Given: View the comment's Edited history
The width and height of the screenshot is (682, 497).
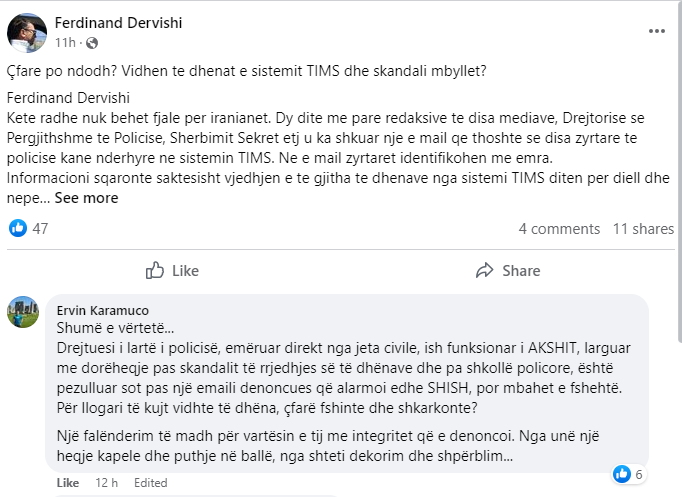Looking at the screenshot, I should pyautogui.click(x=150, y=483).
